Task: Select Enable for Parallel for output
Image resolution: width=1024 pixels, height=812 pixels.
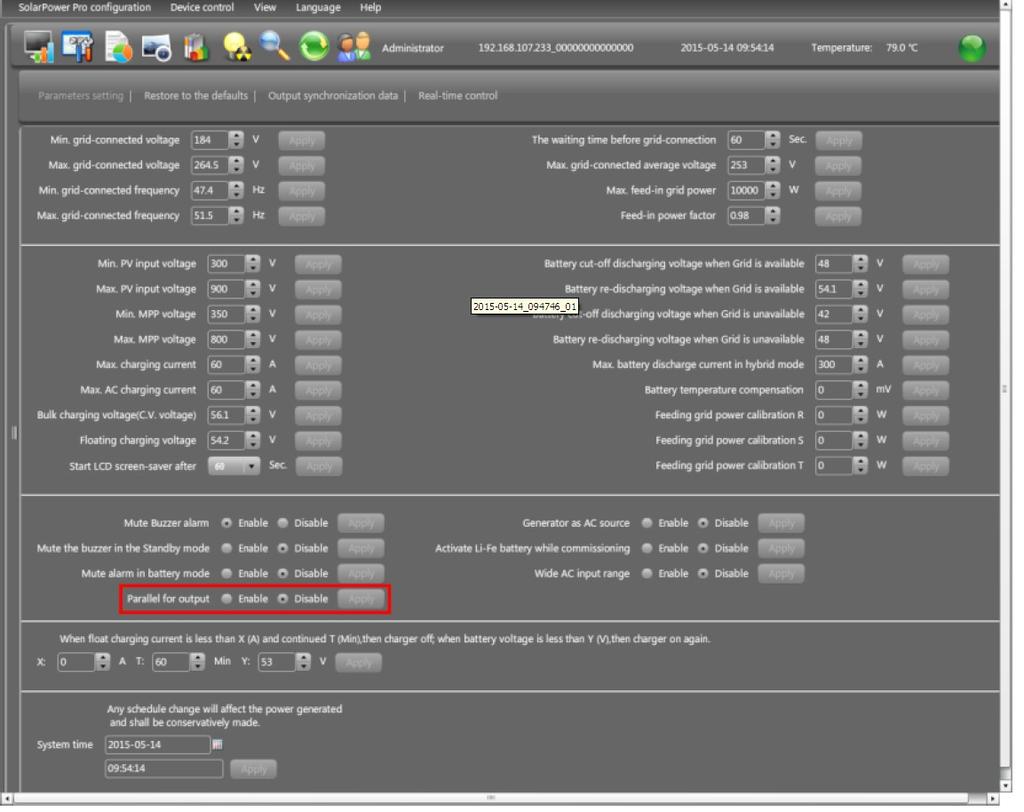Action: [x=227, y=598]
